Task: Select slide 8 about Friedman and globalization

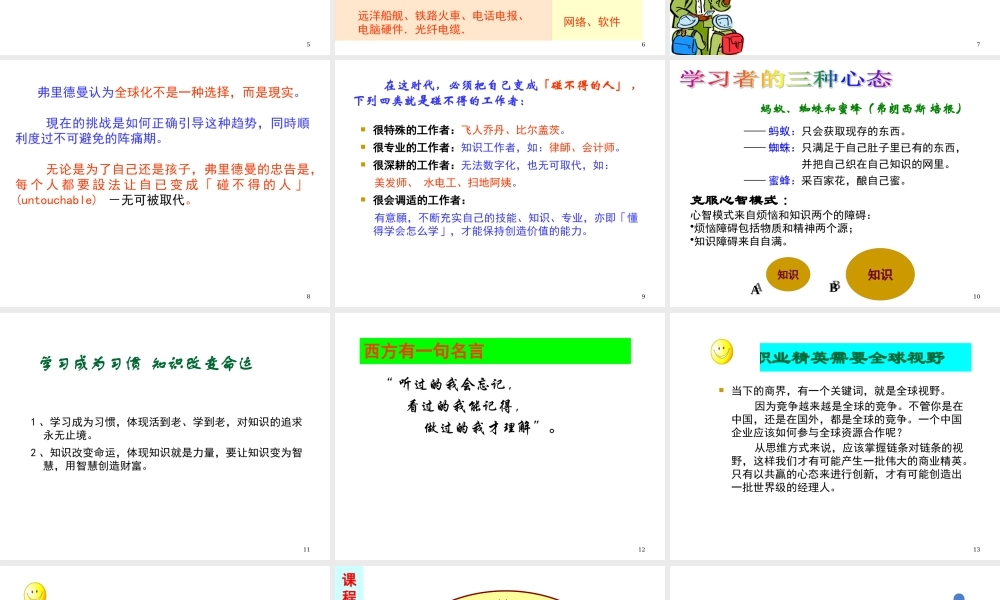Action: click(165, 183)
